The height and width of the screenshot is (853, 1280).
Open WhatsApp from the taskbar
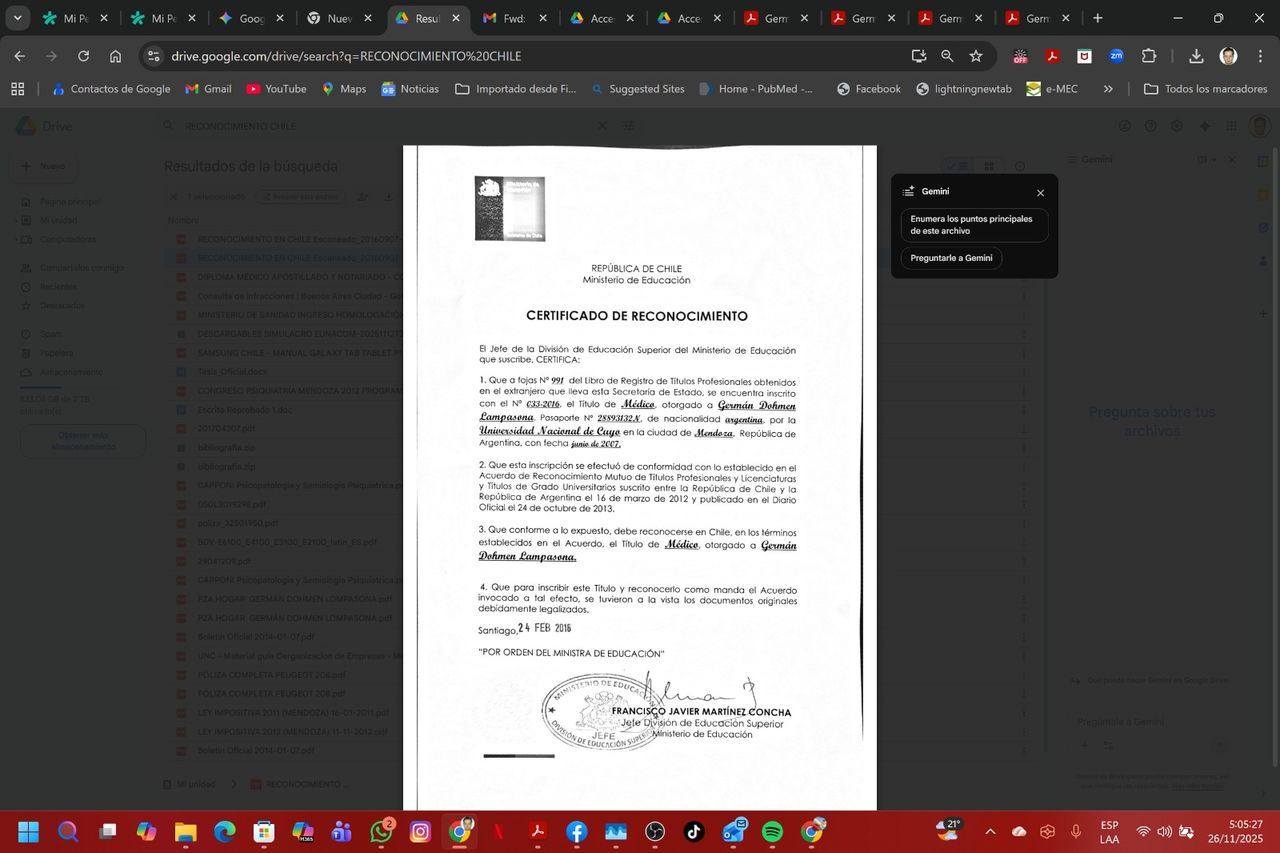381,832
